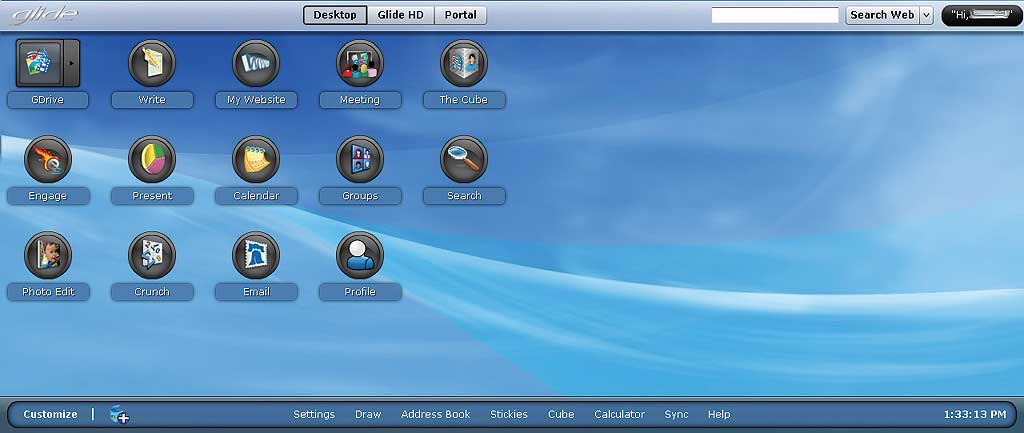Open Stickies from the bottom bar
Image resolution: width=1024 pixels, height=433 pixels.
point(509,414)
